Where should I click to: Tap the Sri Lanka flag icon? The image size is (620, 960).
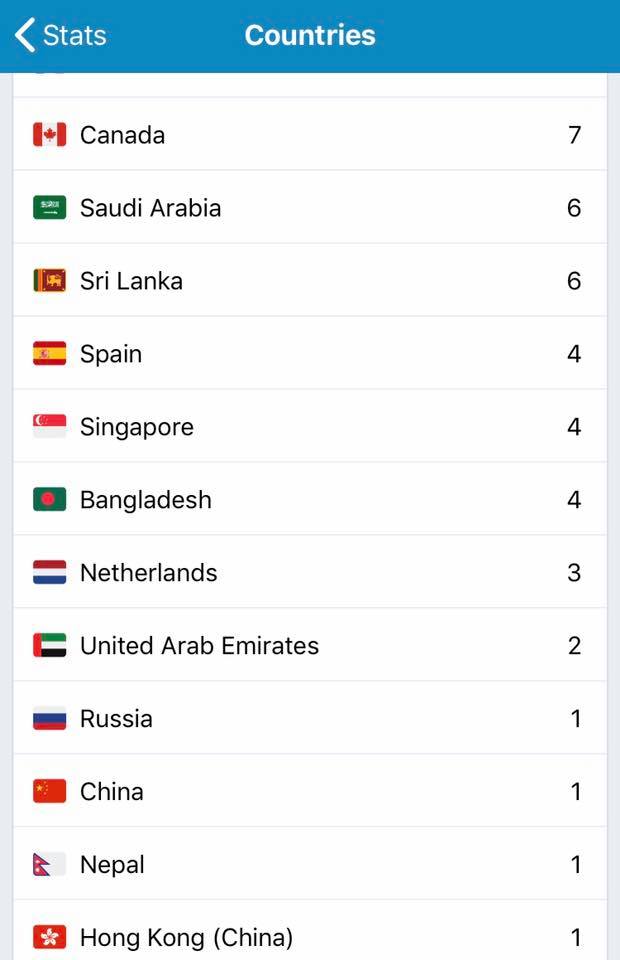pos(50,281)
